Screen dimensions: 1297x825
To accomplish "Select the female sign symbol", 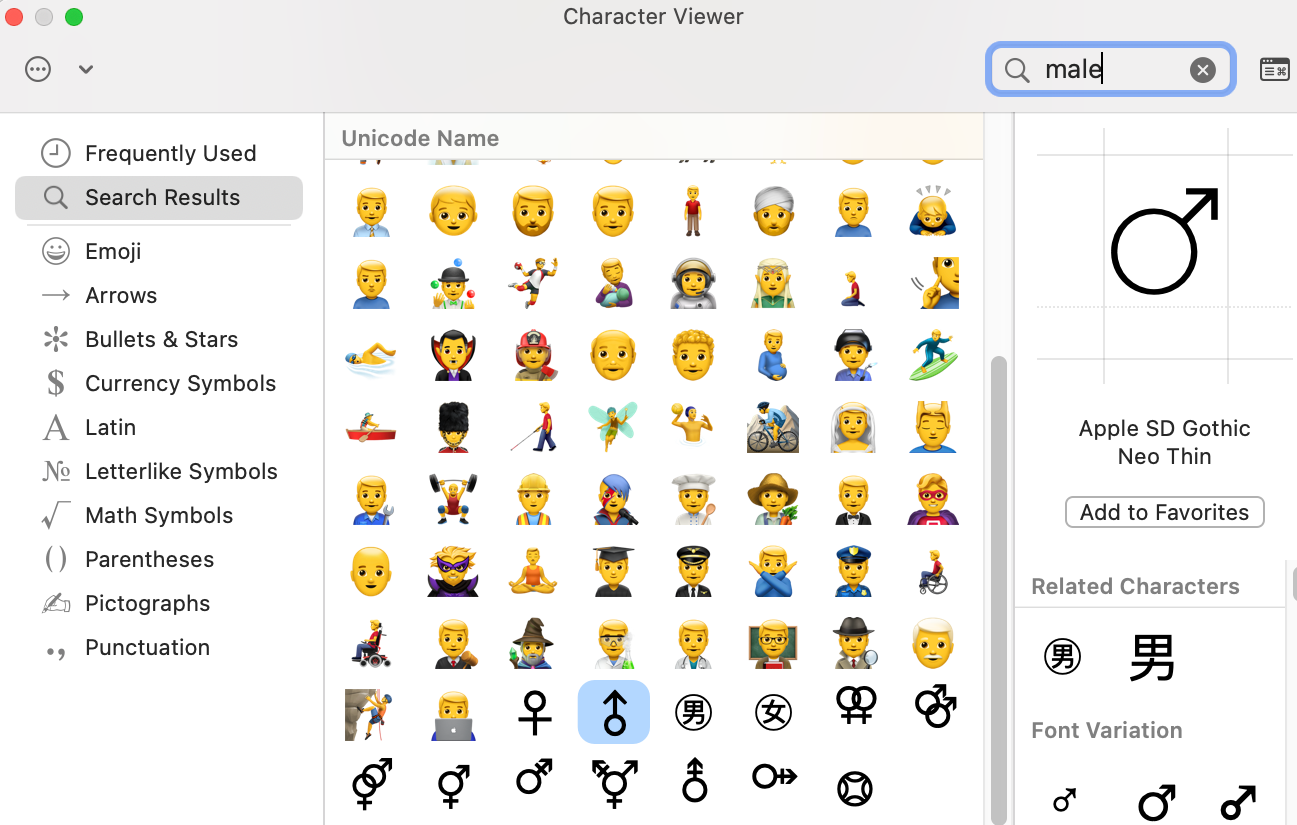I will coord(533,711).
